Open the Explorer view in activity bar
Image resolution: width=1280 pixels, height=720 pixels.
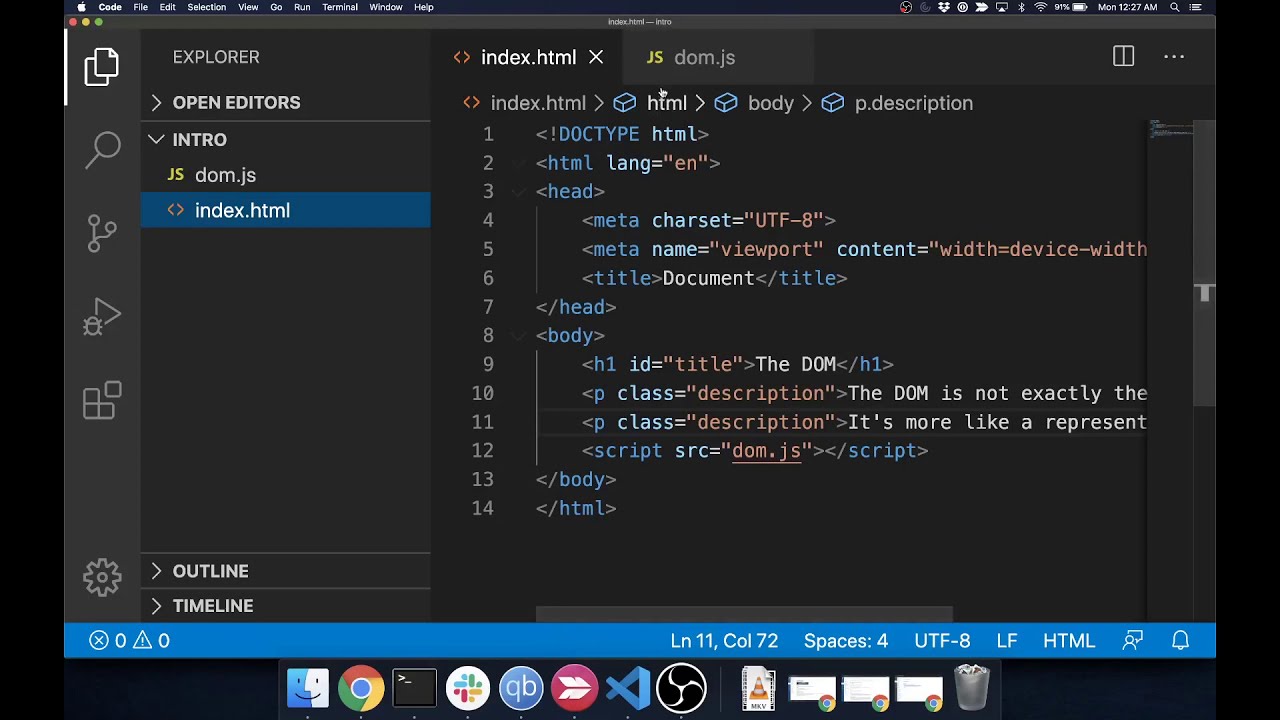click(102, 67)
